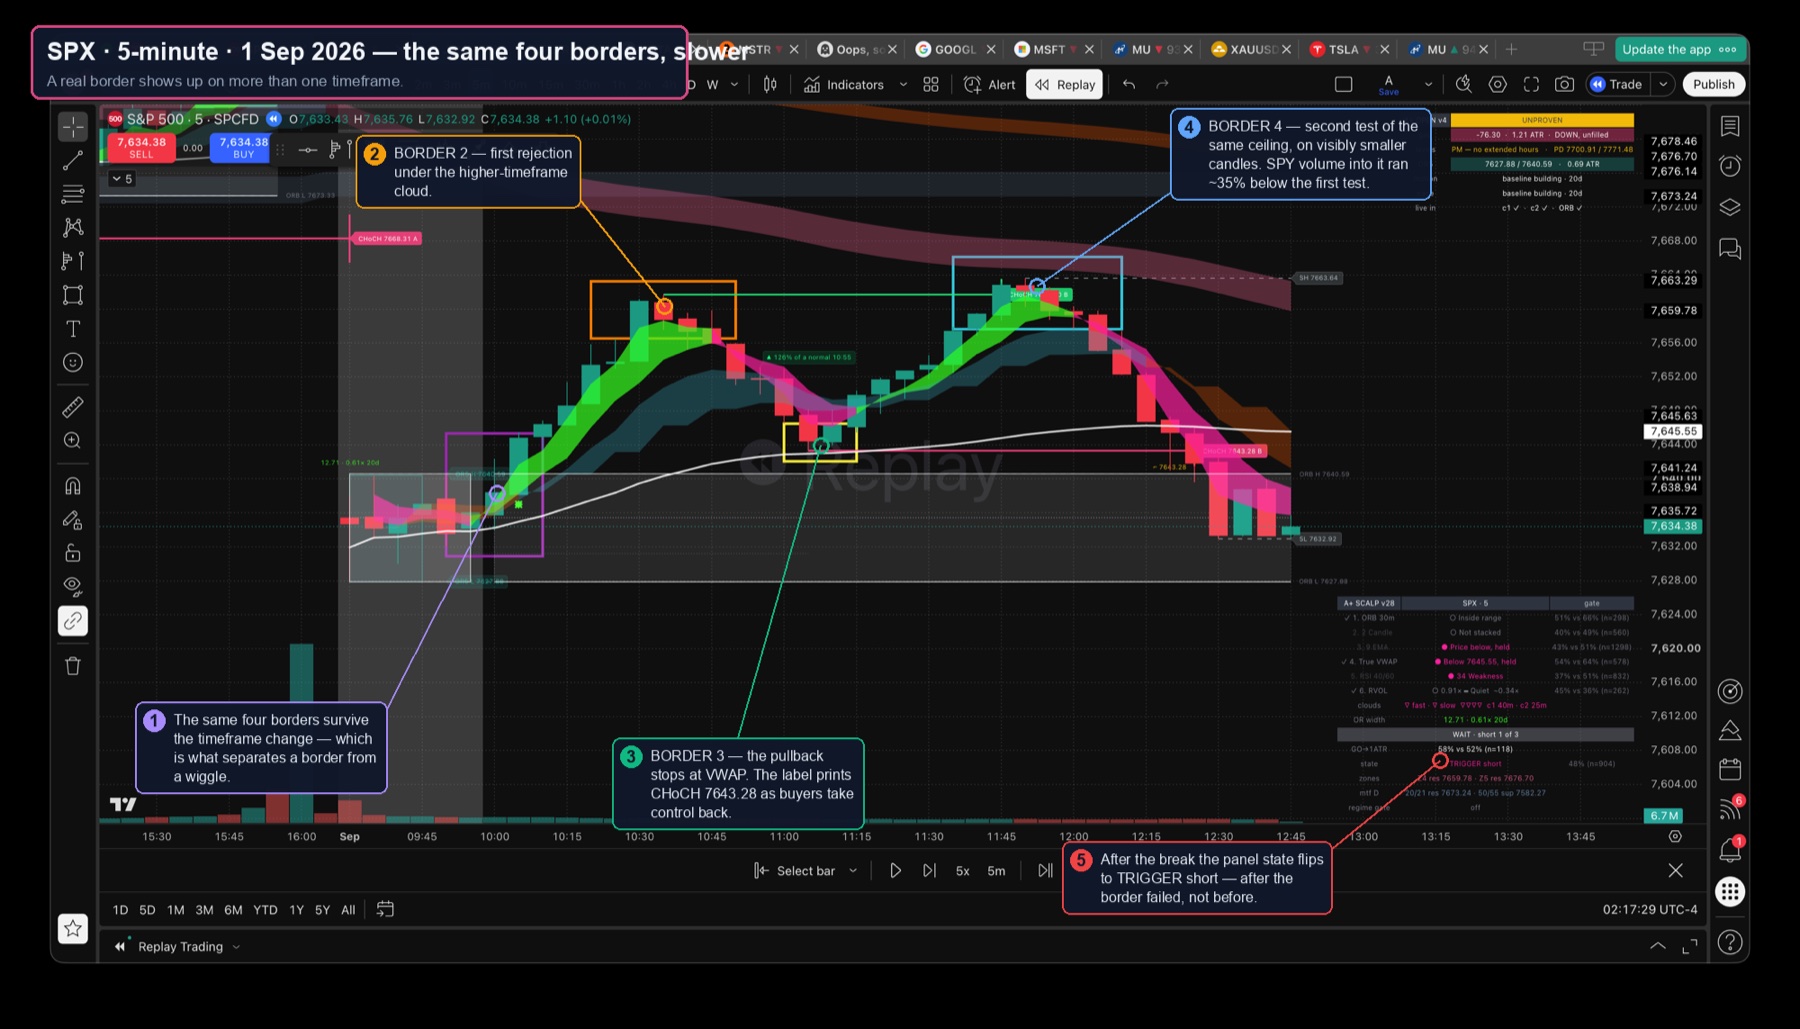The image size is (1800, 1029).
Task: Collapse the indicator legend showing 5
Action: coord(121,179)
